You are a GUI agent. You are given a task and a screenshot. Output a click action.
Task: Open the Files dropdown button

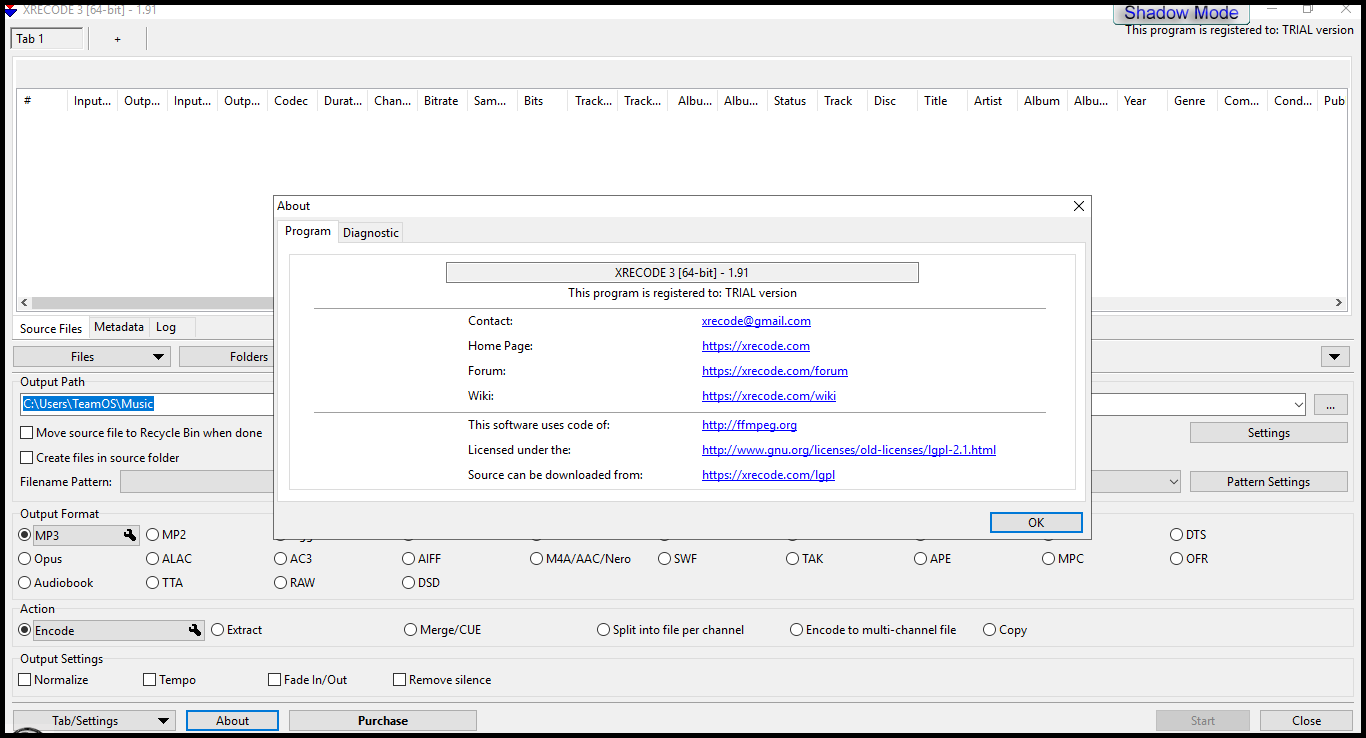(x=92, y=357)
